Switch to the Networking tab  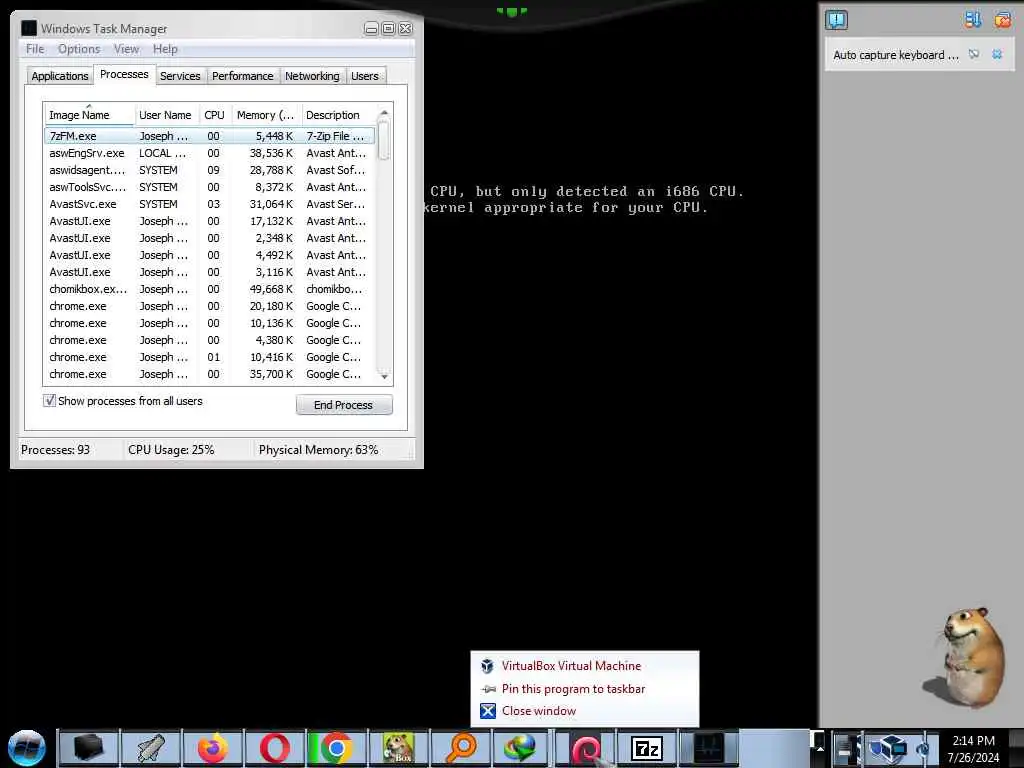point(312,76)
